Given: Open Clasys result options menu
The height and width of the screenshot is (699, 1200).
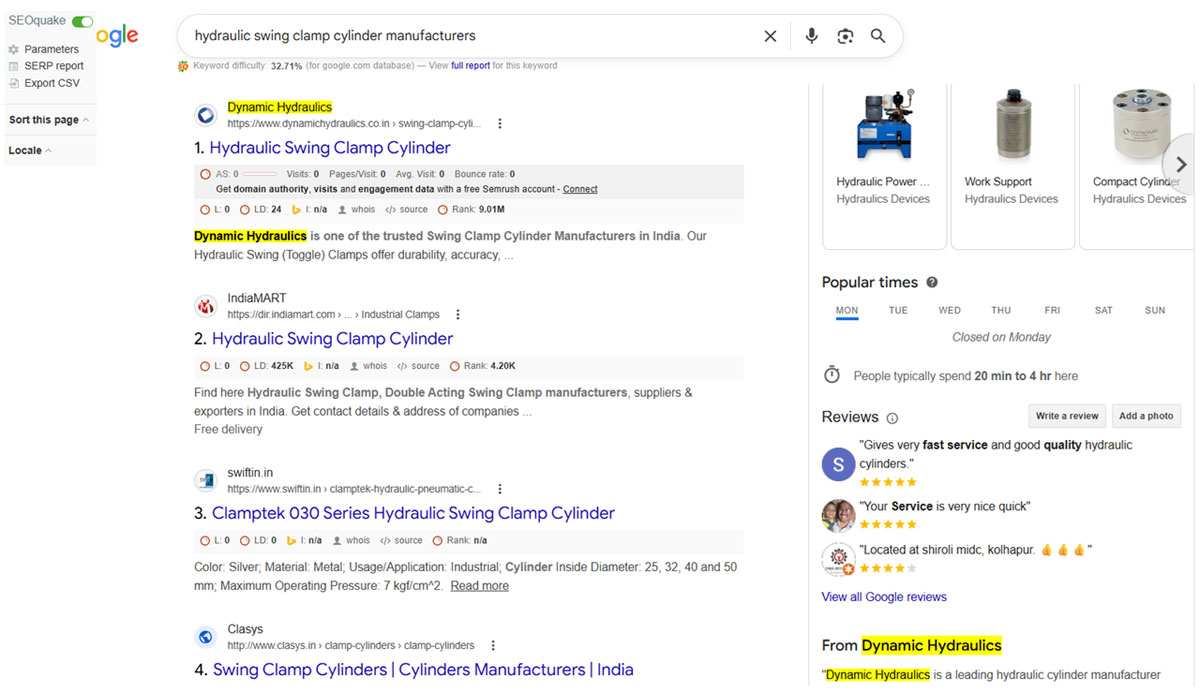Looking at the screenshot, I should coord(493,646).
